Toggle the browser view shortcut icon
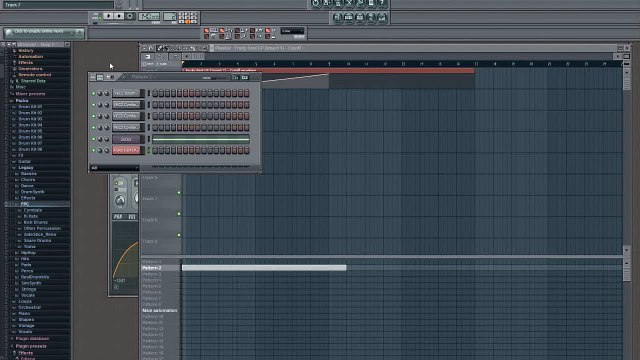 [370, 18]
